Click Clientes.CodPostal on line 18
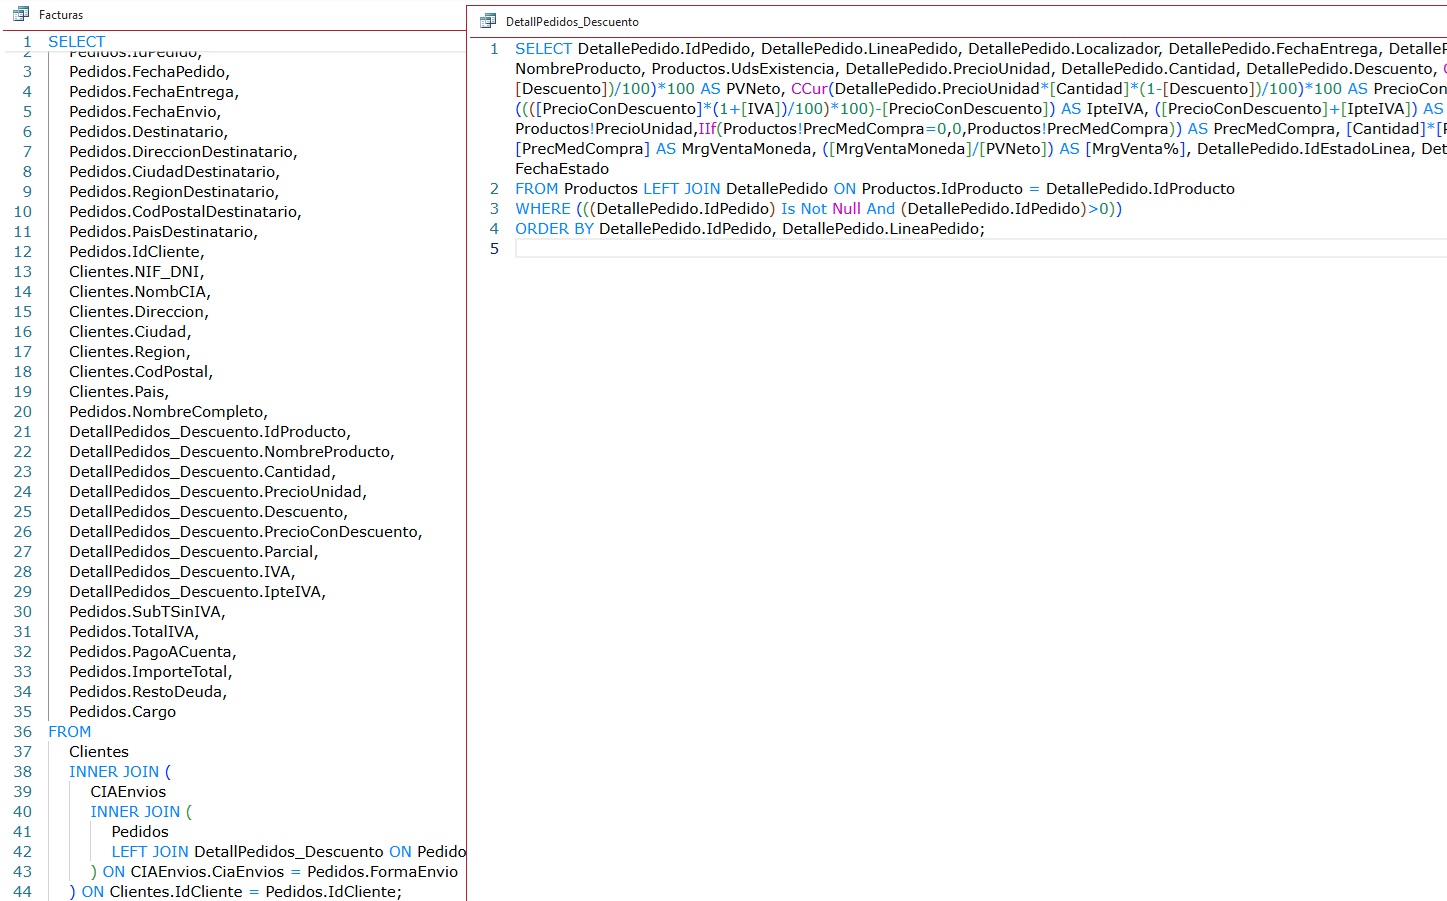The height and width of the screenshot is (901, 1447). pos(141,371)
